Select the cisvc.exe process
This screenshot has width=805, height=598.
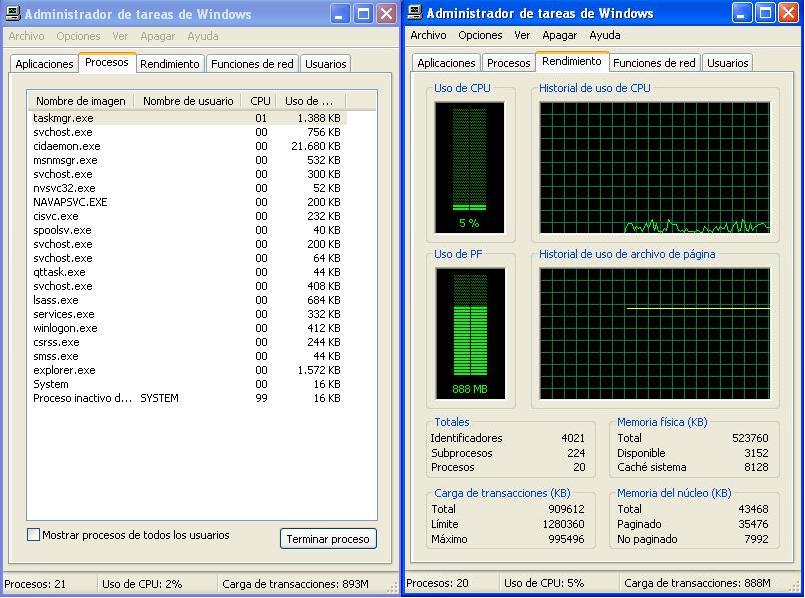coord(187,216)
